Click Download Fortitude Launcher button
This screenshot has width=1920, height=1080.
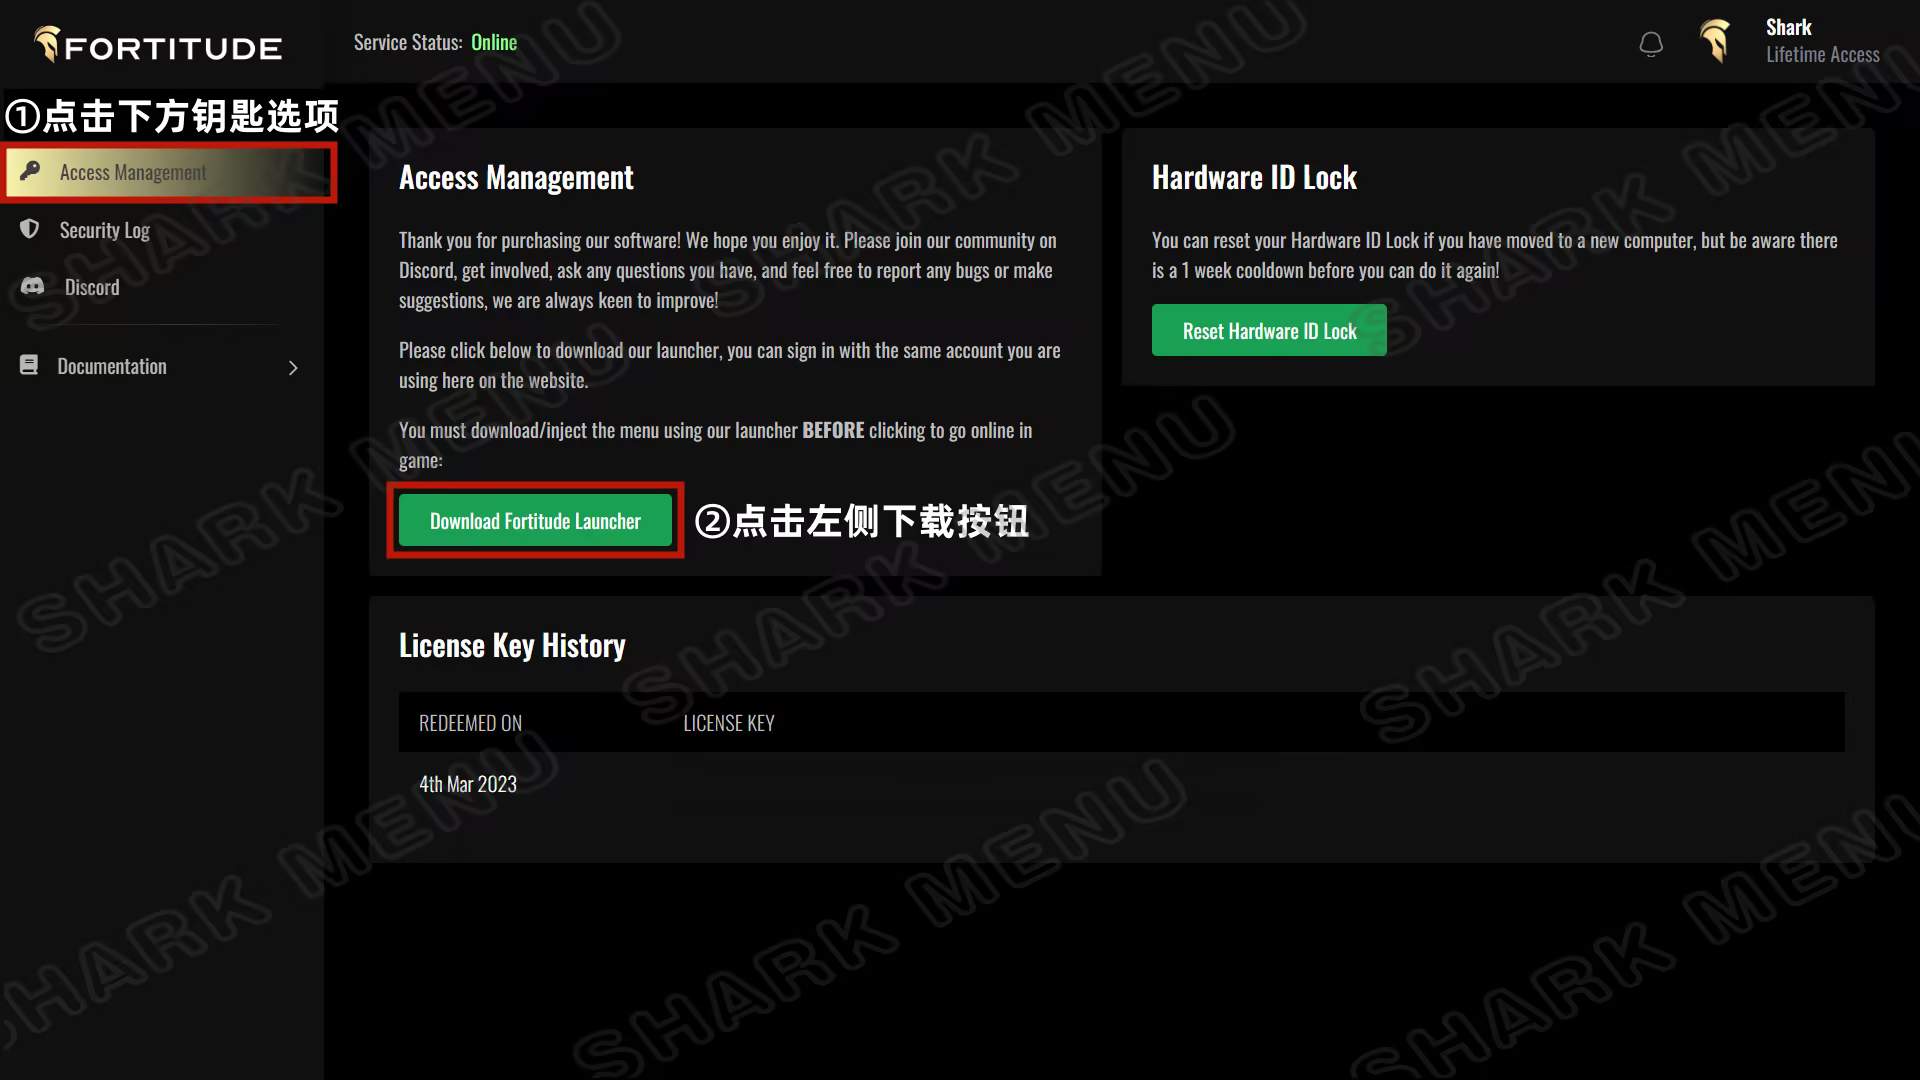coord(535,521)
